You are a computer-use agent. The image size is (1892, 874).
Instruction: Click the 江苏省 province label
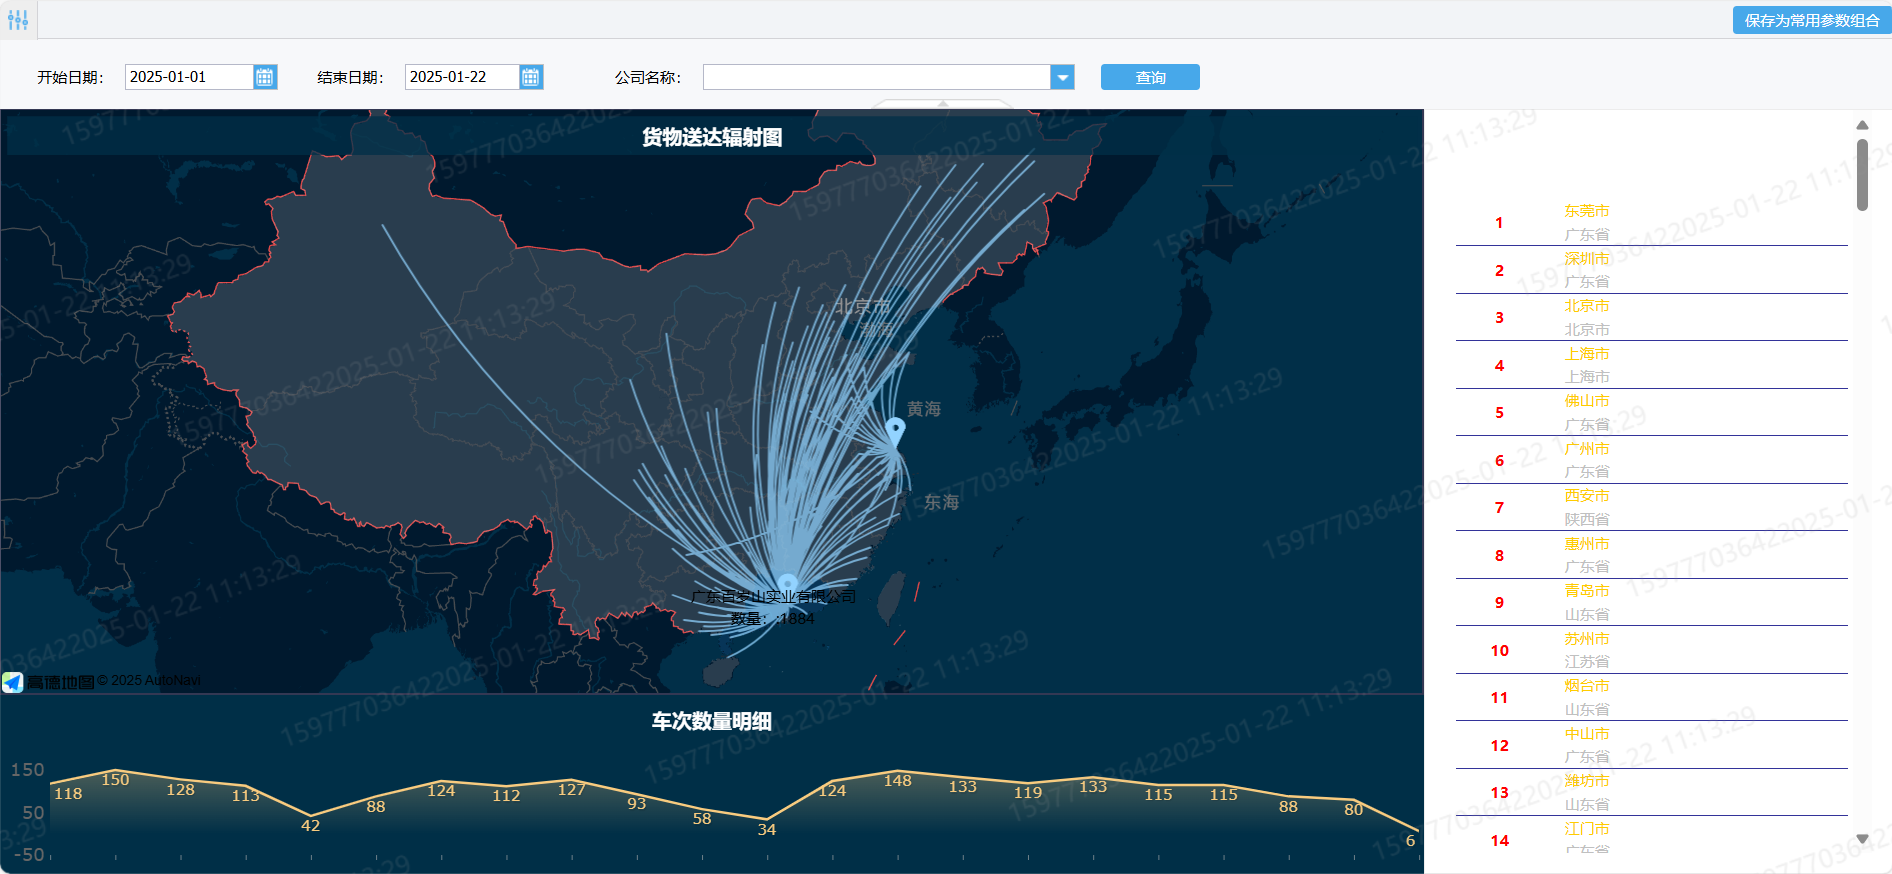[1587, 662]
